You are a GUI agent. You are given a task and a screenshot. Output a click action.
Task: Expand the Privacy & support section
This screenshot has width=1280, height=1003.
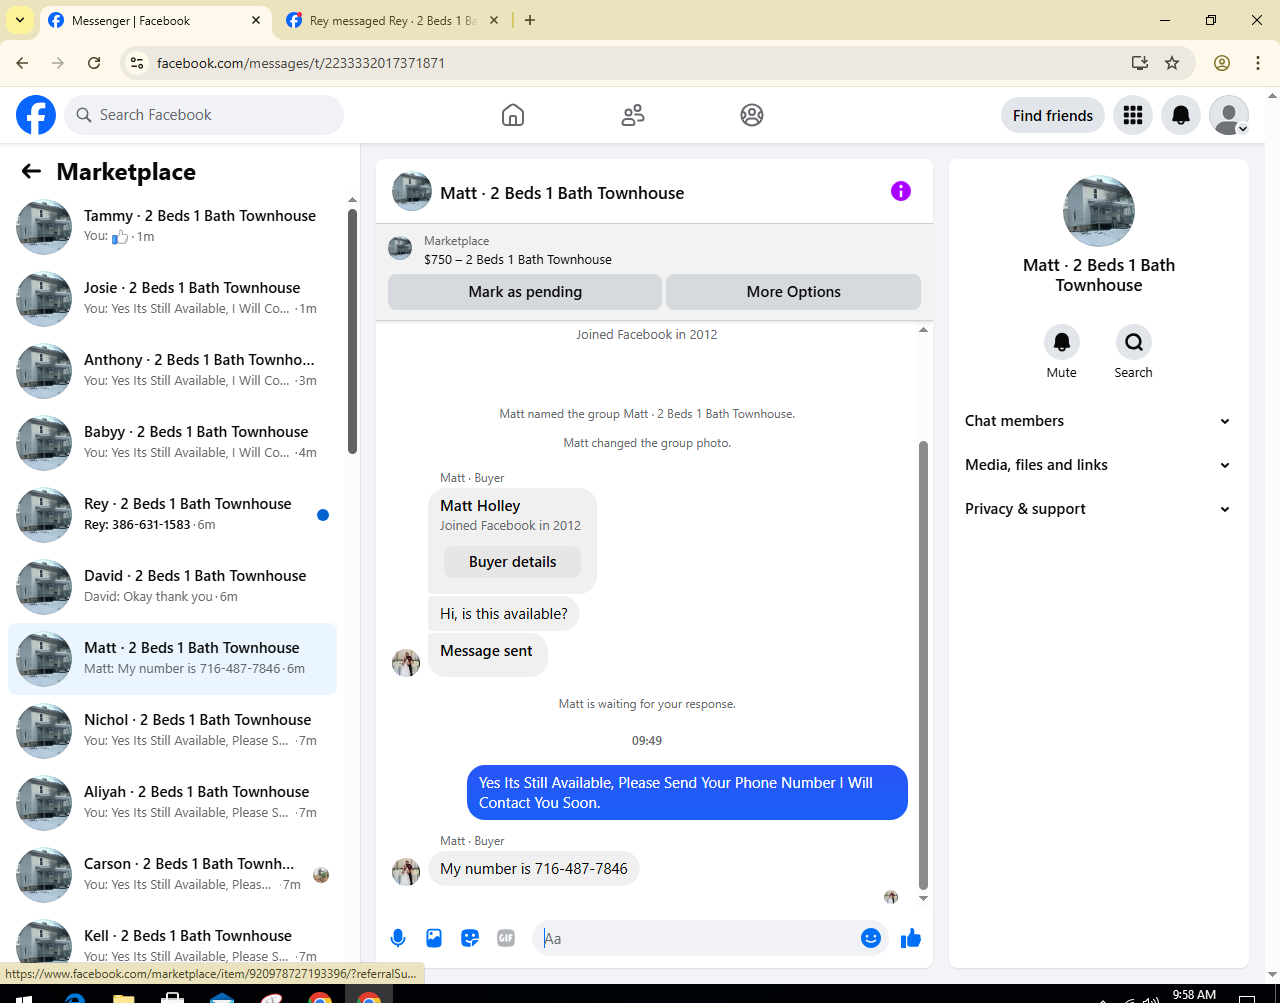tap(1098, 509)
